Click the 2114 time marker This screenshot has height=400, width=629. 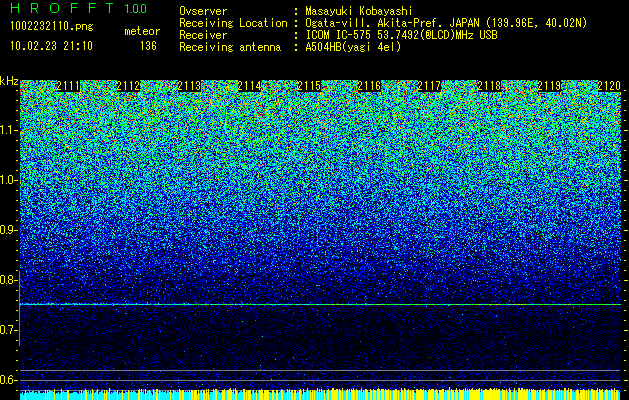pyautogui.click(x=249, y=86)
